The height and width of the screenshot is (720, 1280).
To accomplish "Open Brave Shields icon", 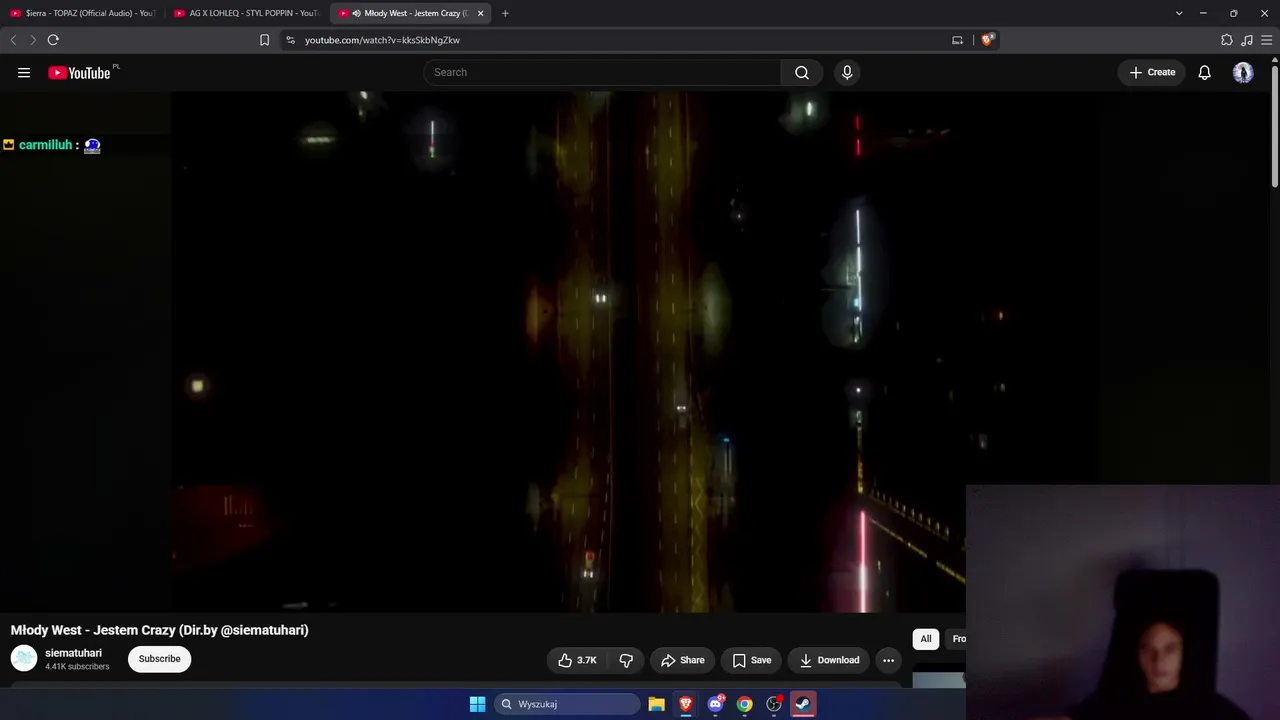I will (x=988, y=40).
